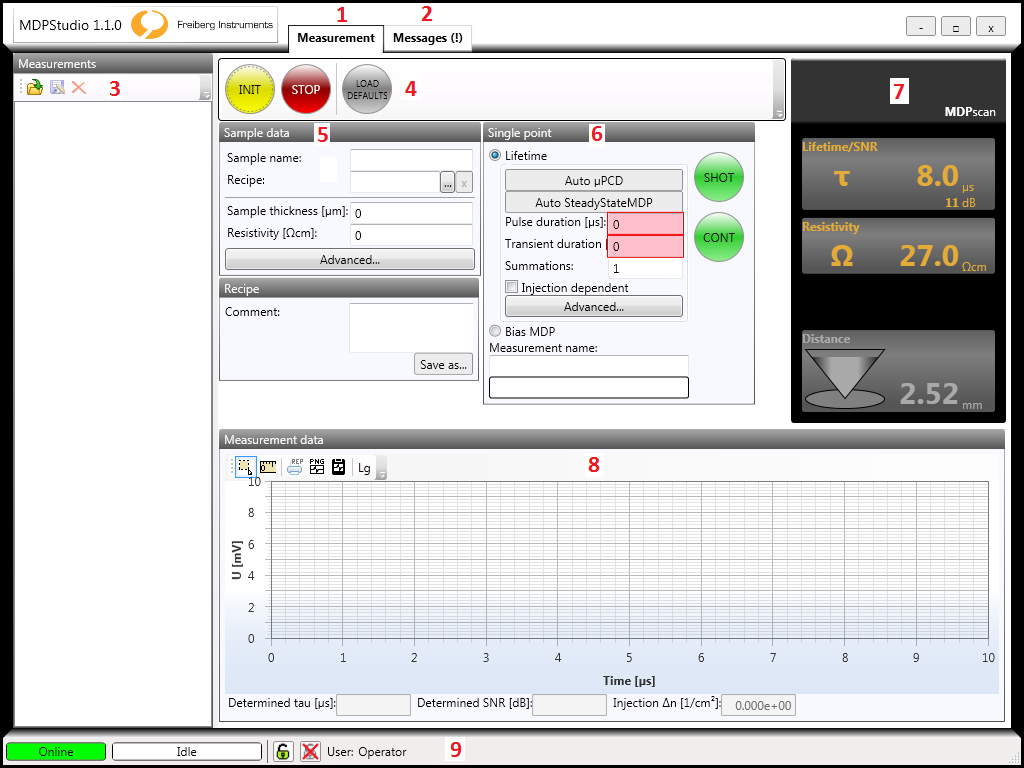The height and width of the screenshot is (768, 1024).
Task: Copy the chart to clipboard
Action: click(x=339, y=467)
